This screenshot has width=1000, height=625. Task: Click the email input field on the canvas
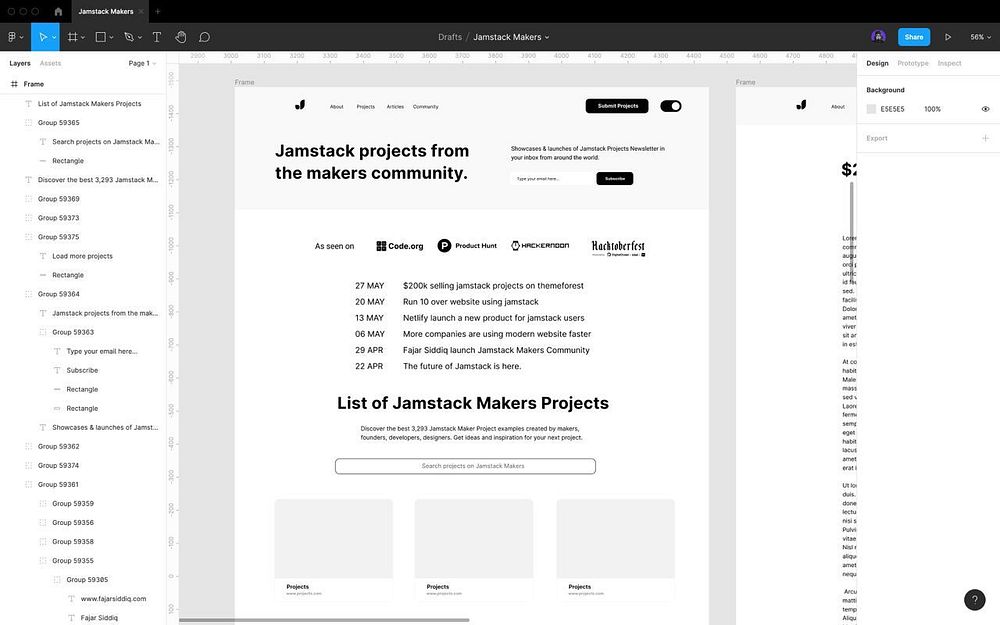tap(552, 179)
